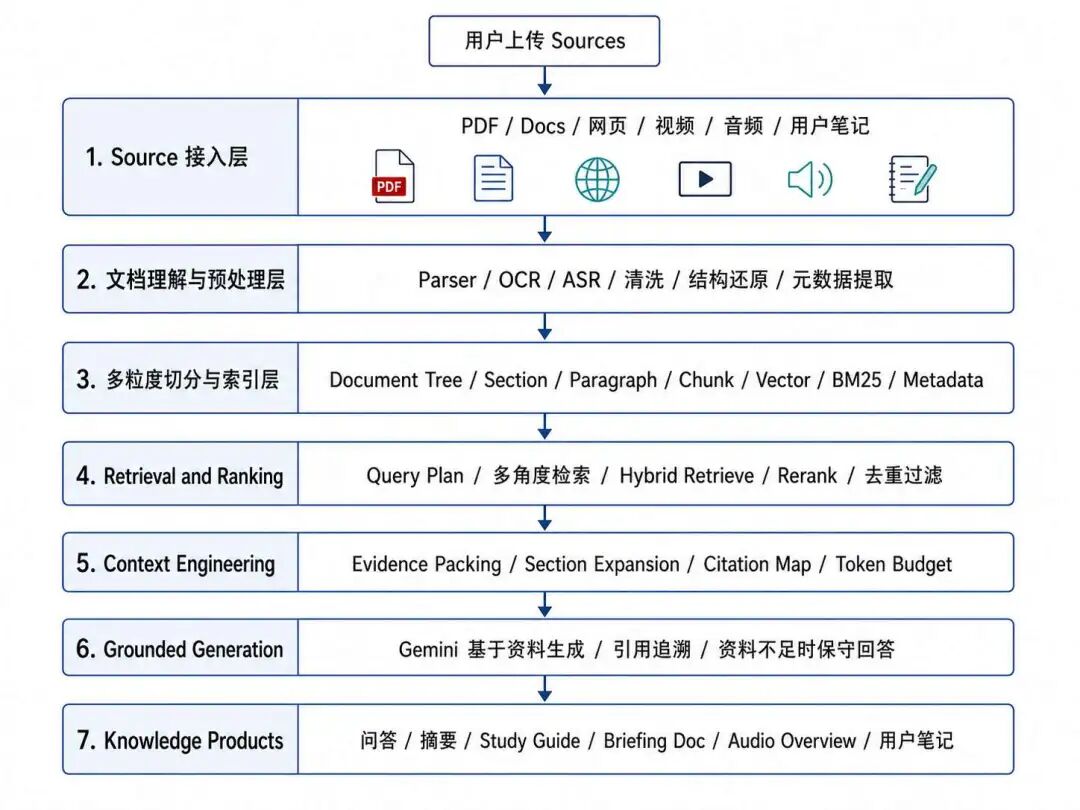The height and width of the screenshot is (810, 1080).
Task: Click the red PDF file icon
Action: click(393, 176)
